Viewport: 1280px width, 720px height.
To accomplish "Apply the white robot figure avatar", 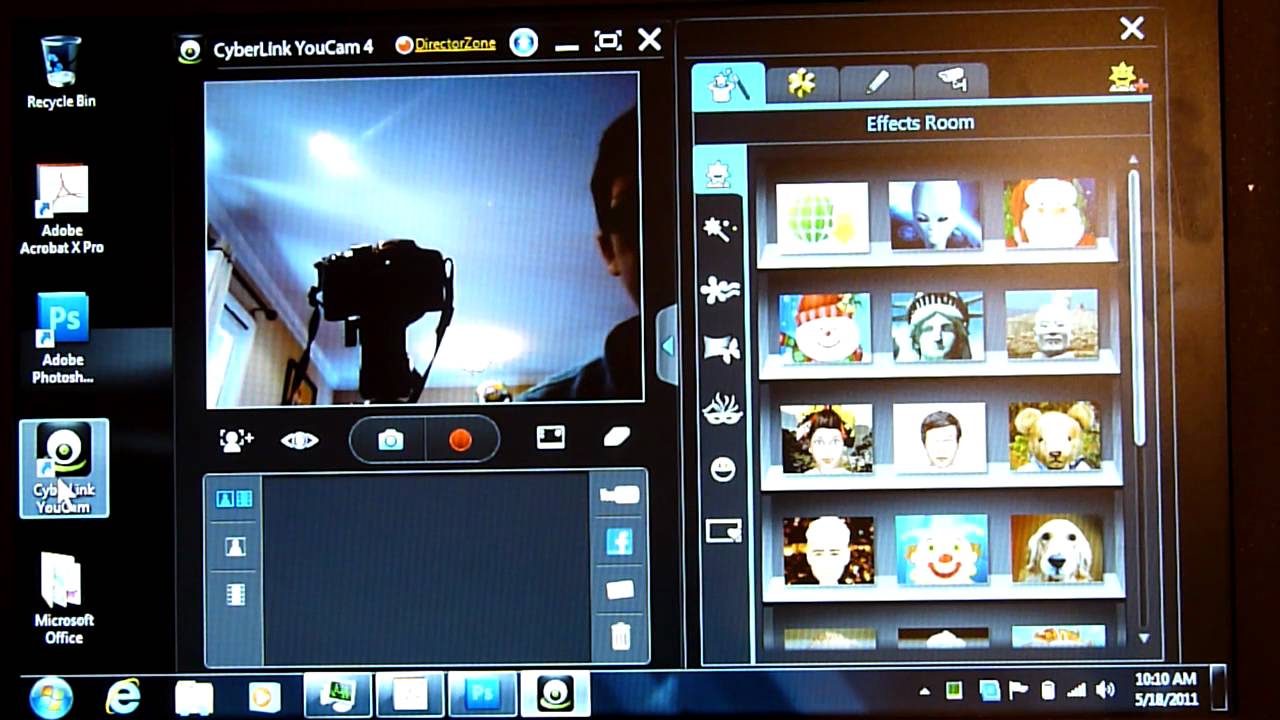I will (1052, 324).
